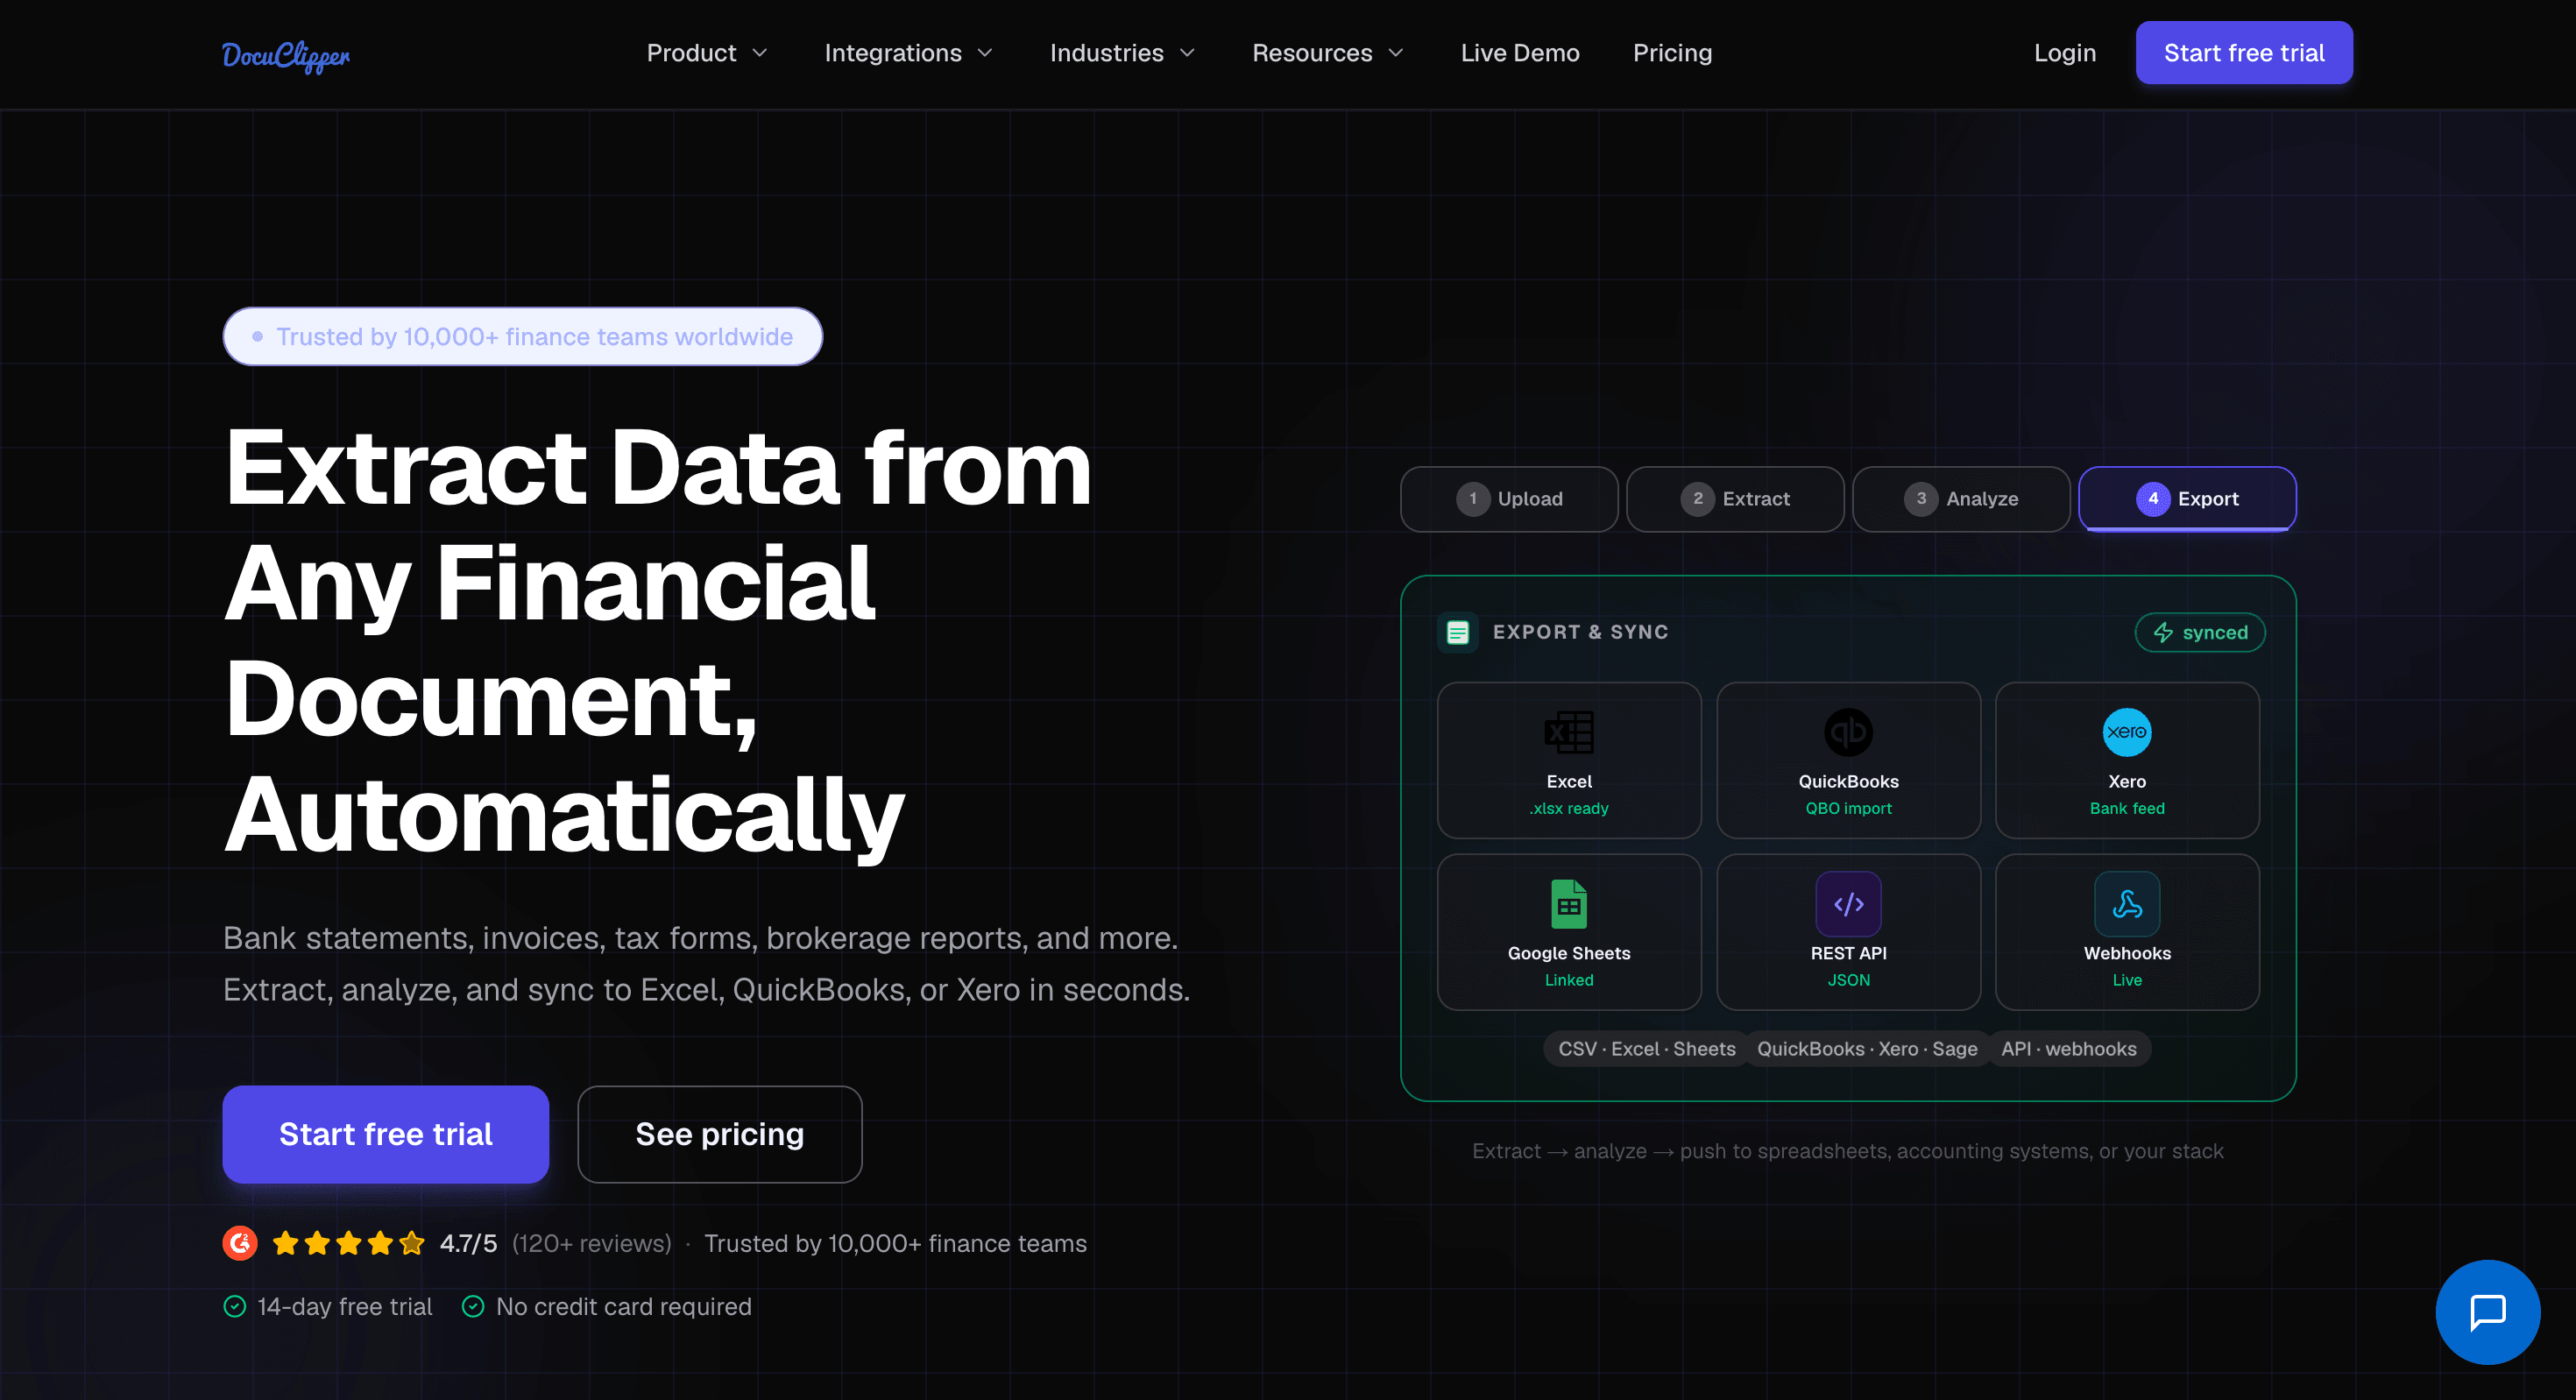Click the 'Linked' label under Google Sheets
Image resolution: width=2576 pixels, height=1400 pixels.
pos(1569,980)
